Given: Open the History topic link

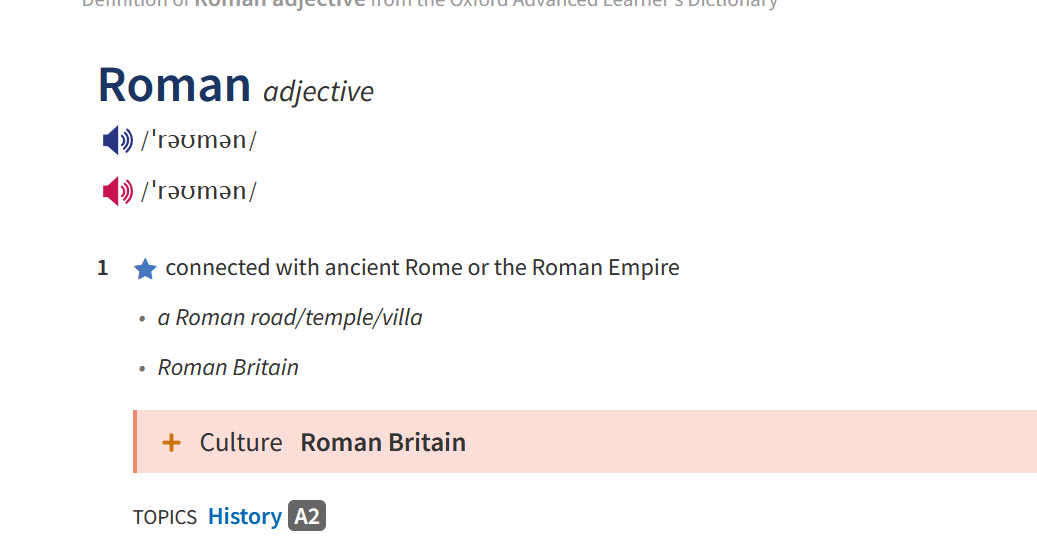Looking at the screenshot, I should coord(245,516).
